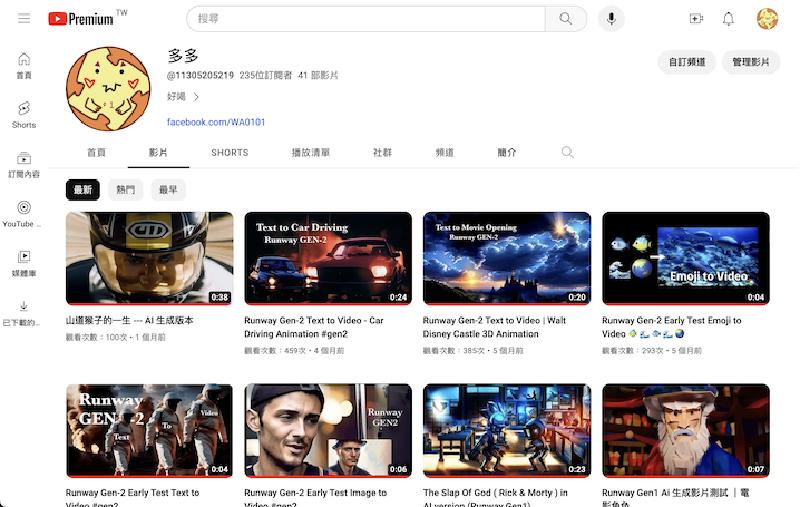Open title Runway Gen1 AI 生成影片測試
The height and width of the screenshot is (507, 800).
[x=676, y=497]
